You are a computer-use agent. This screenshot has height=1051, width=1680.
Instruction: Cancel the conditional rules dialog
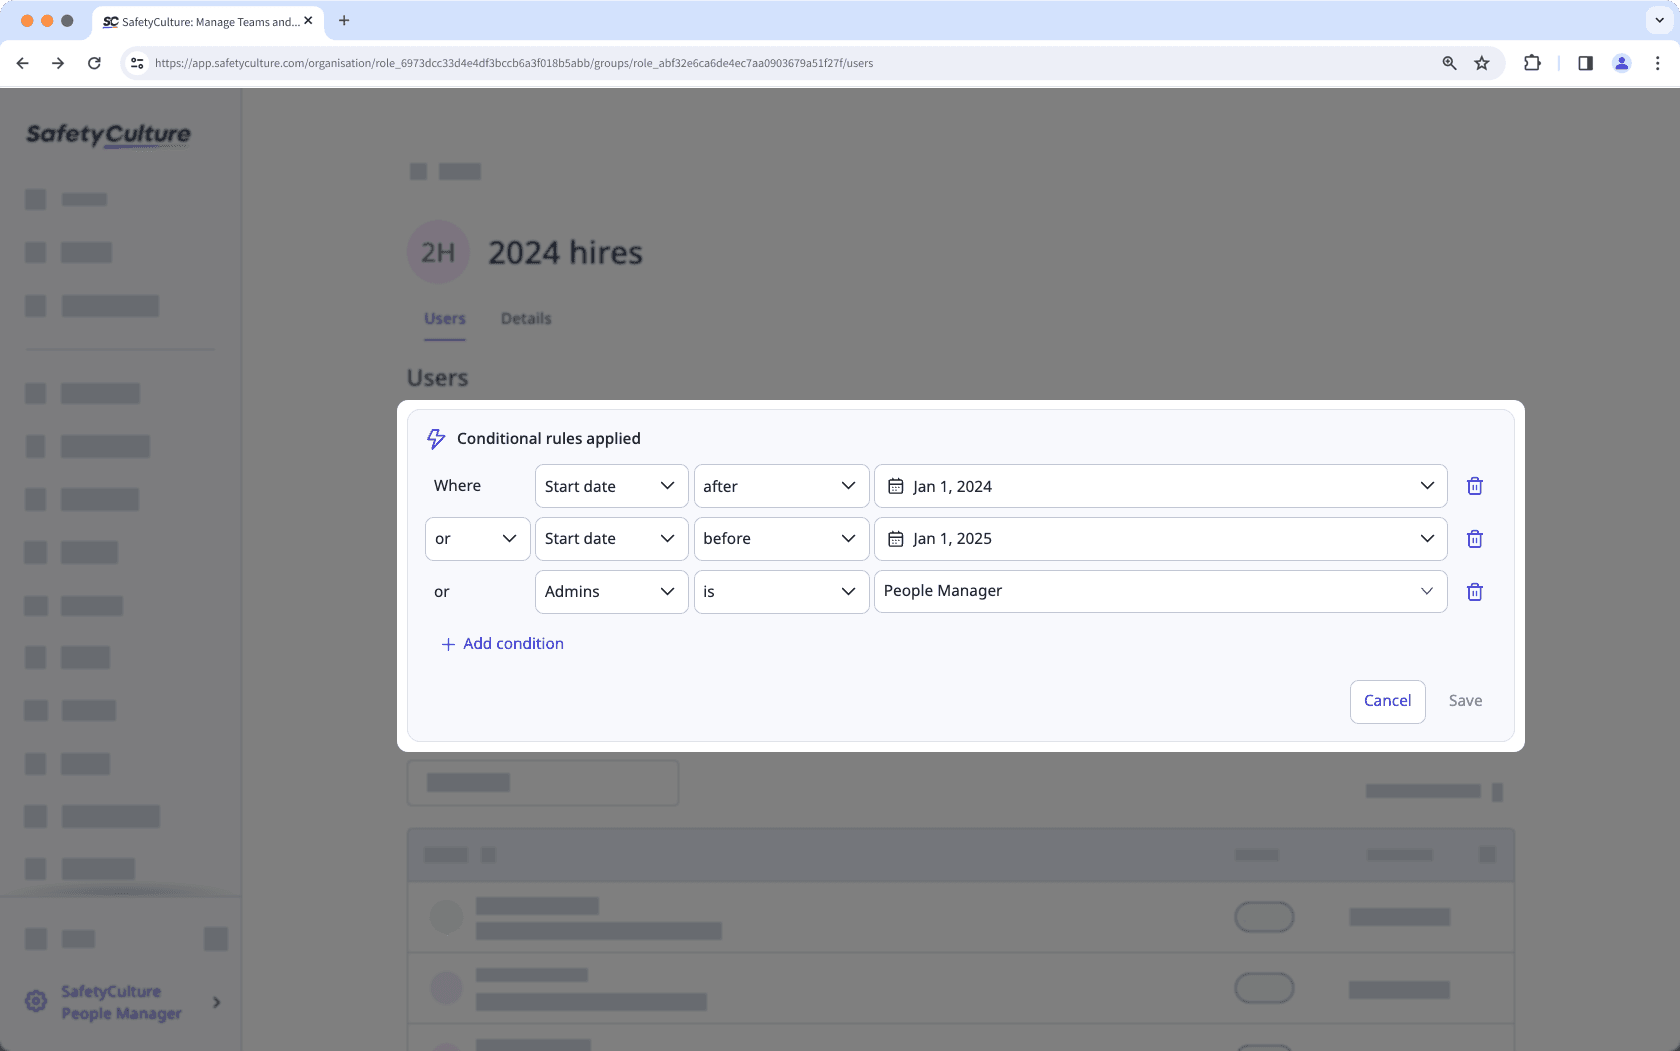point(1387,701)
